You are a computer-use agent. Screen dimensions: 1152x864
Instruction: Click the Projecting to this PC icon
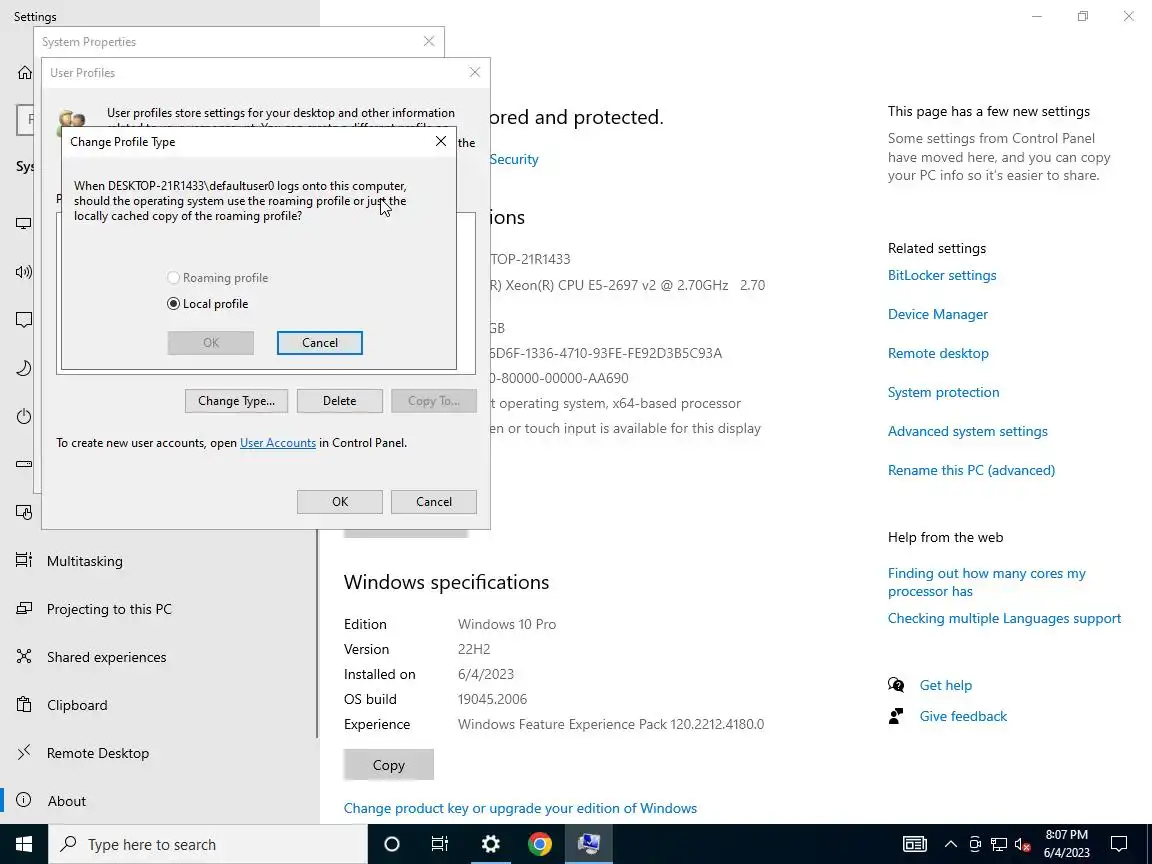pos(24,608)
